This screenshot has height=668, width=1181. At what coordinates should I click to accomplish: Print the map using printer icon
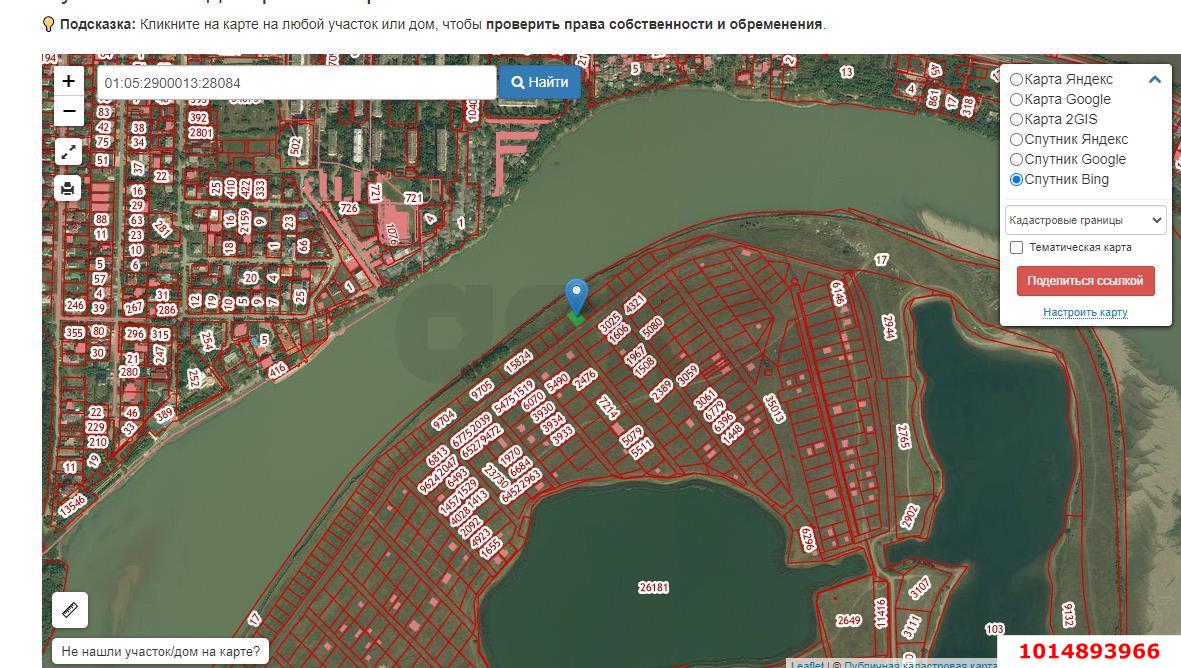[x=68, y=188]
